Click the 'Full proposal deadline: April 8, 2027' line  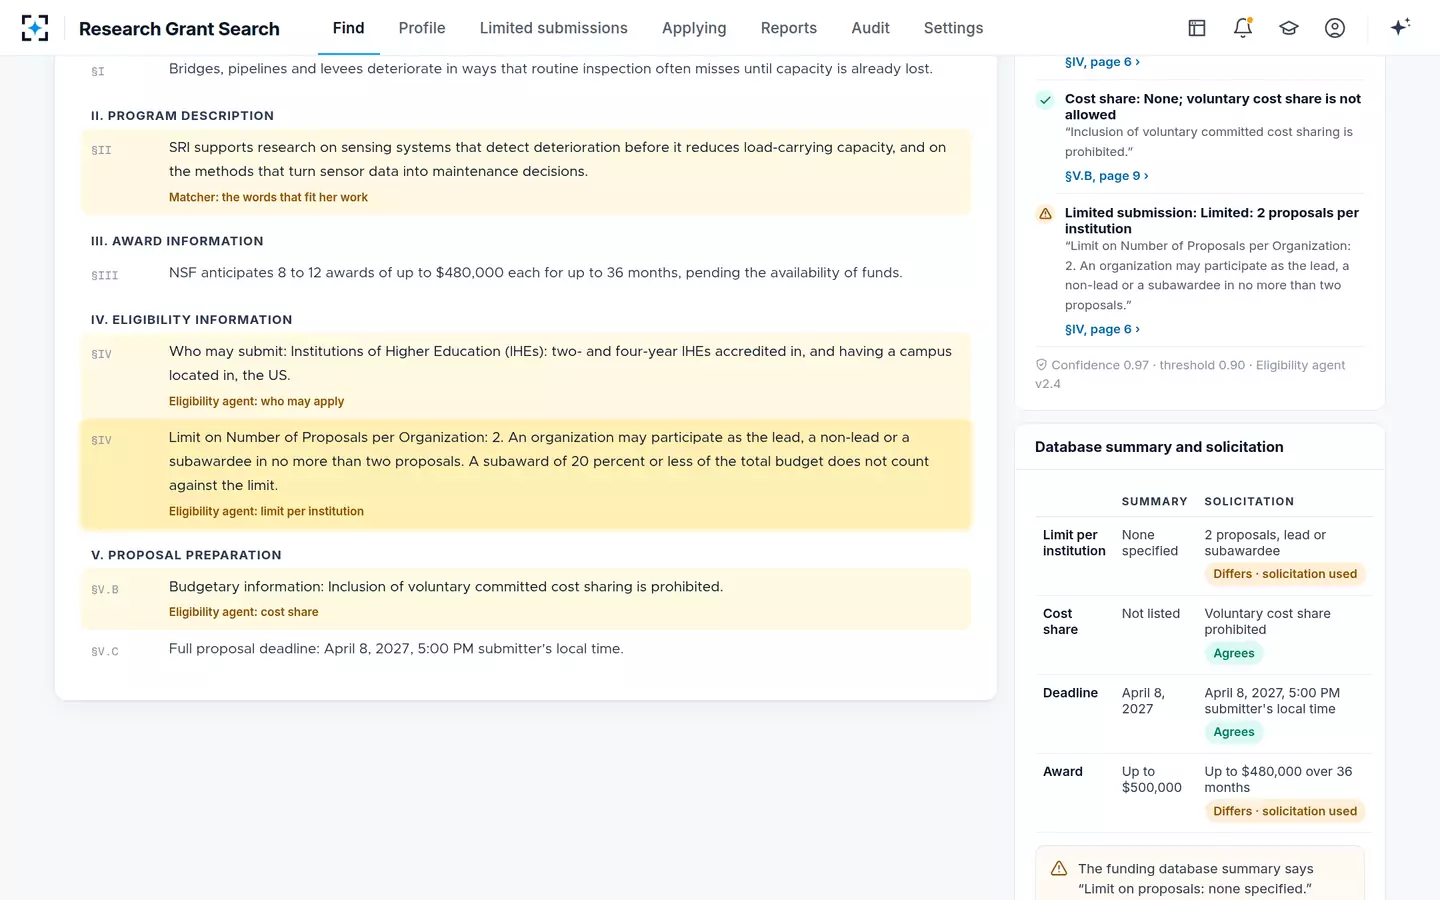(396, 649)
